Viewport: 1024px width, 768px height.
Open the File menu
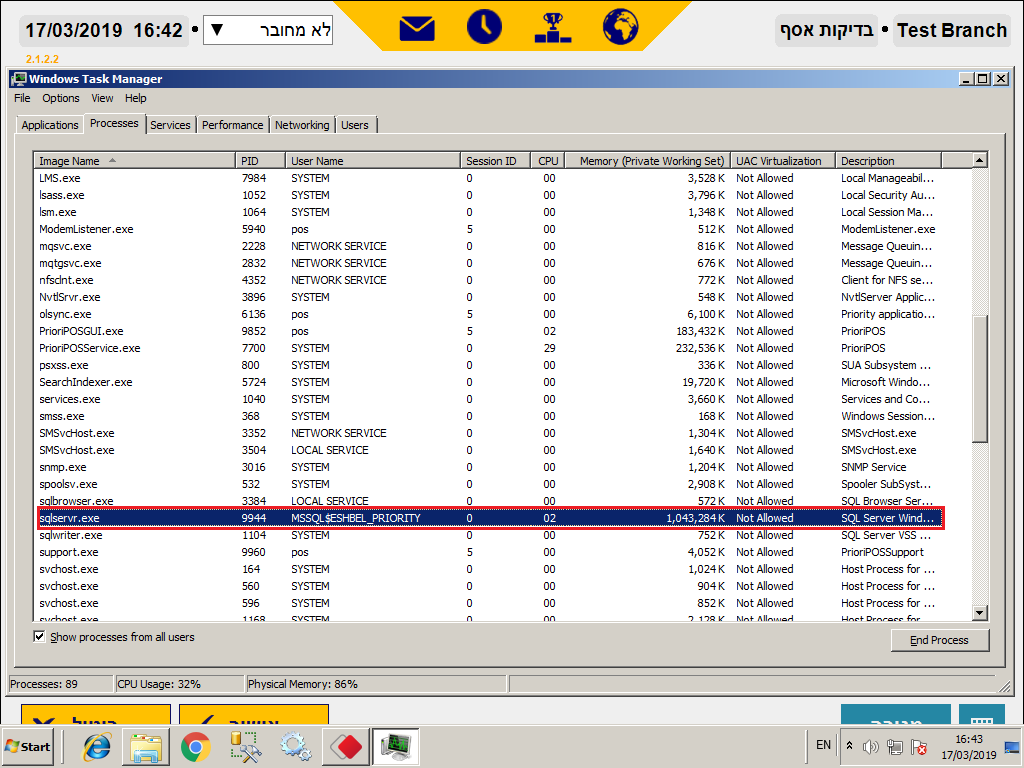coord(22,98)
